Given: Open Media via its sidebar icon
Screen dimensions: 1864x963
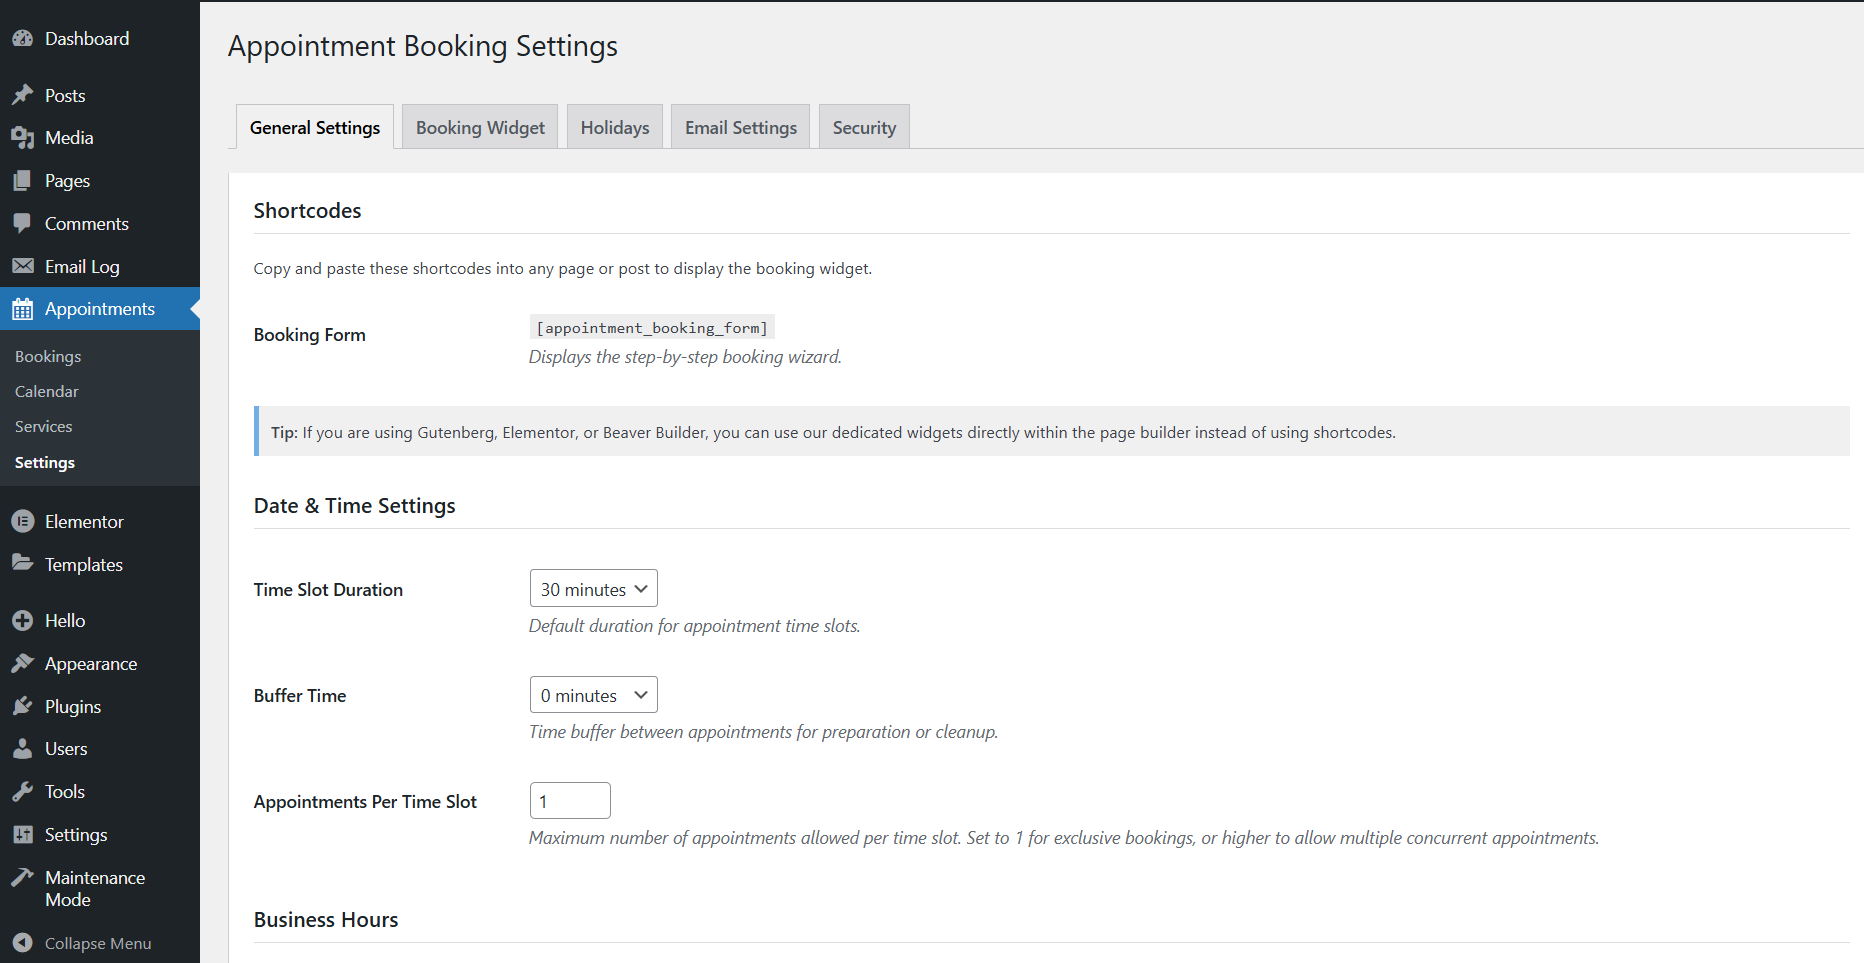Looking at the screenshot, I should coord(23,138).
